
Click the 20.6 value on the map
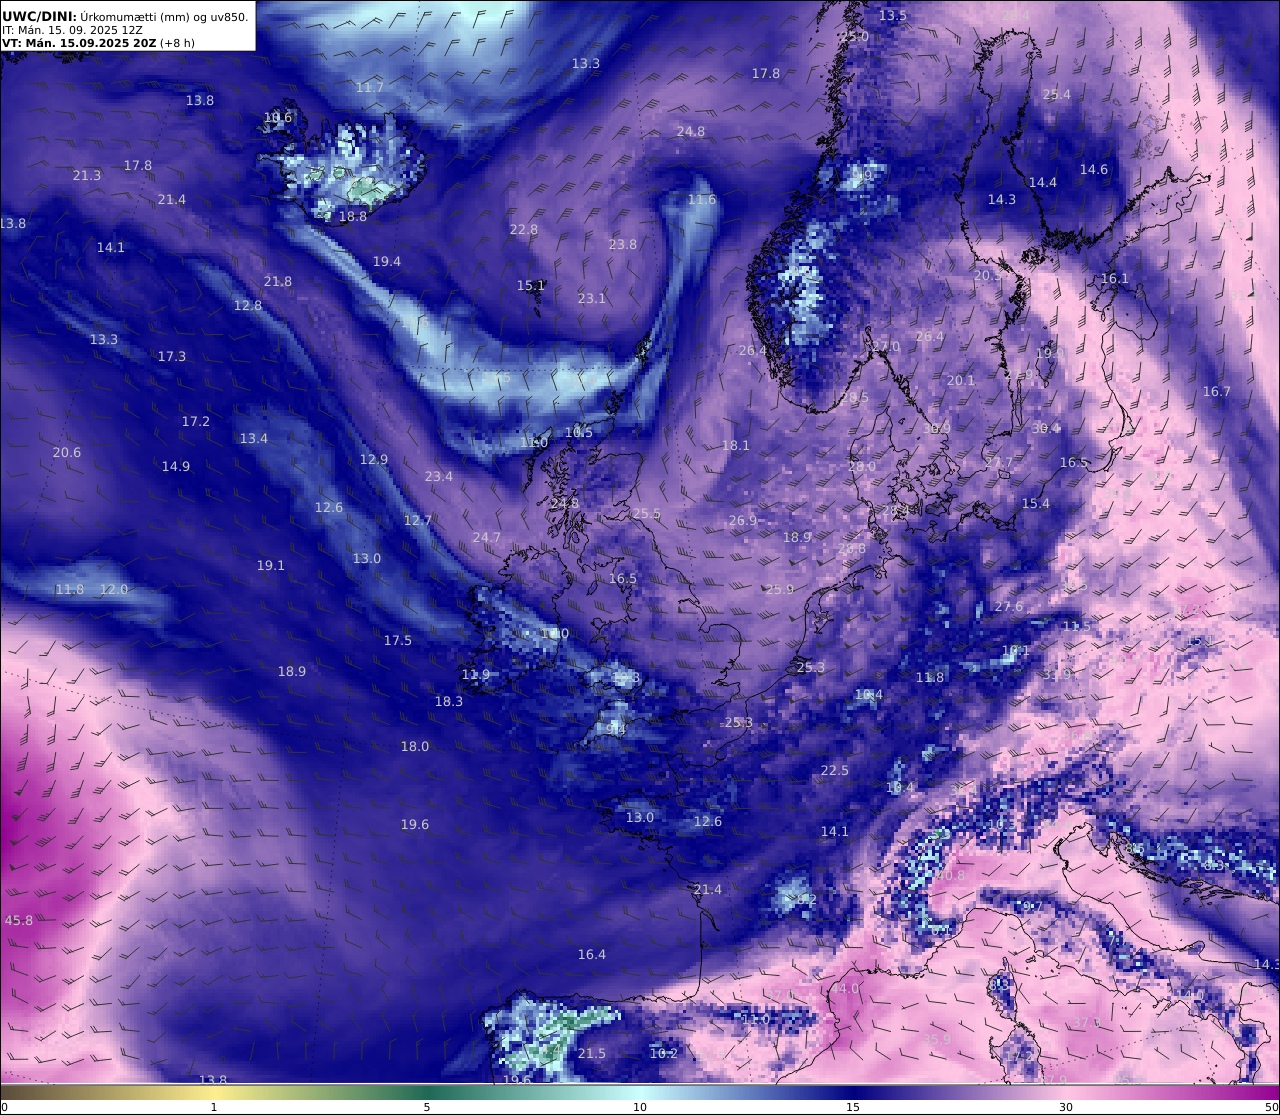pyautogui.click(x=67, y=453)
